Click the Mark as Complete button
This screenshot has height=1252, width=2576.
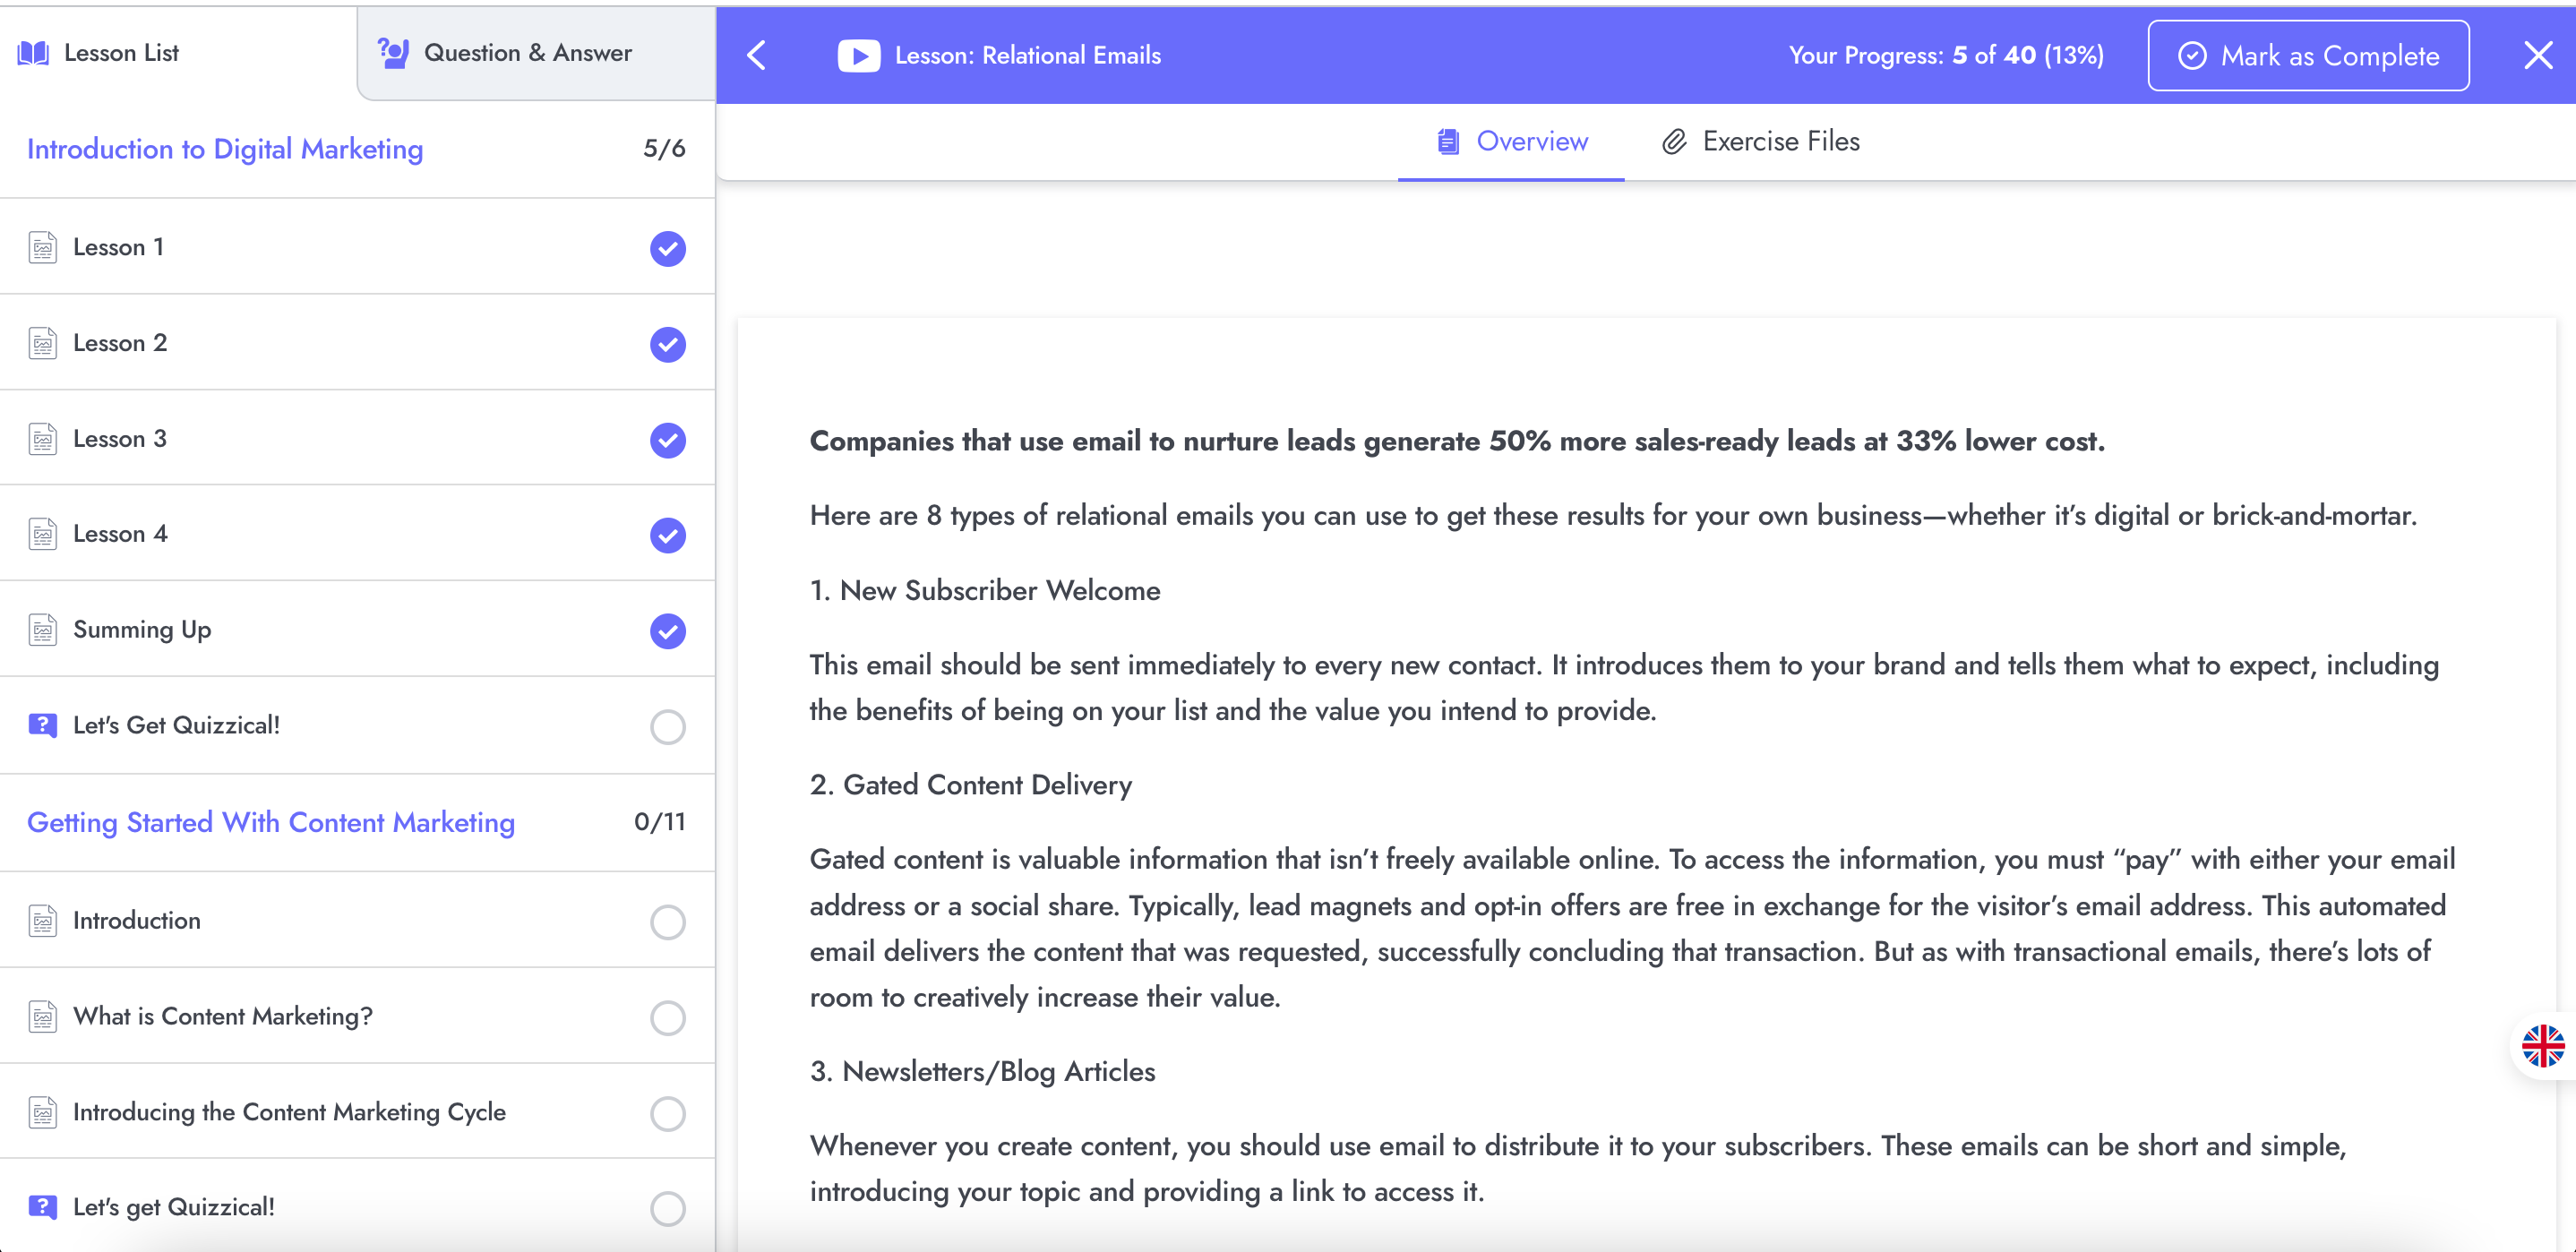point(2308,56)
